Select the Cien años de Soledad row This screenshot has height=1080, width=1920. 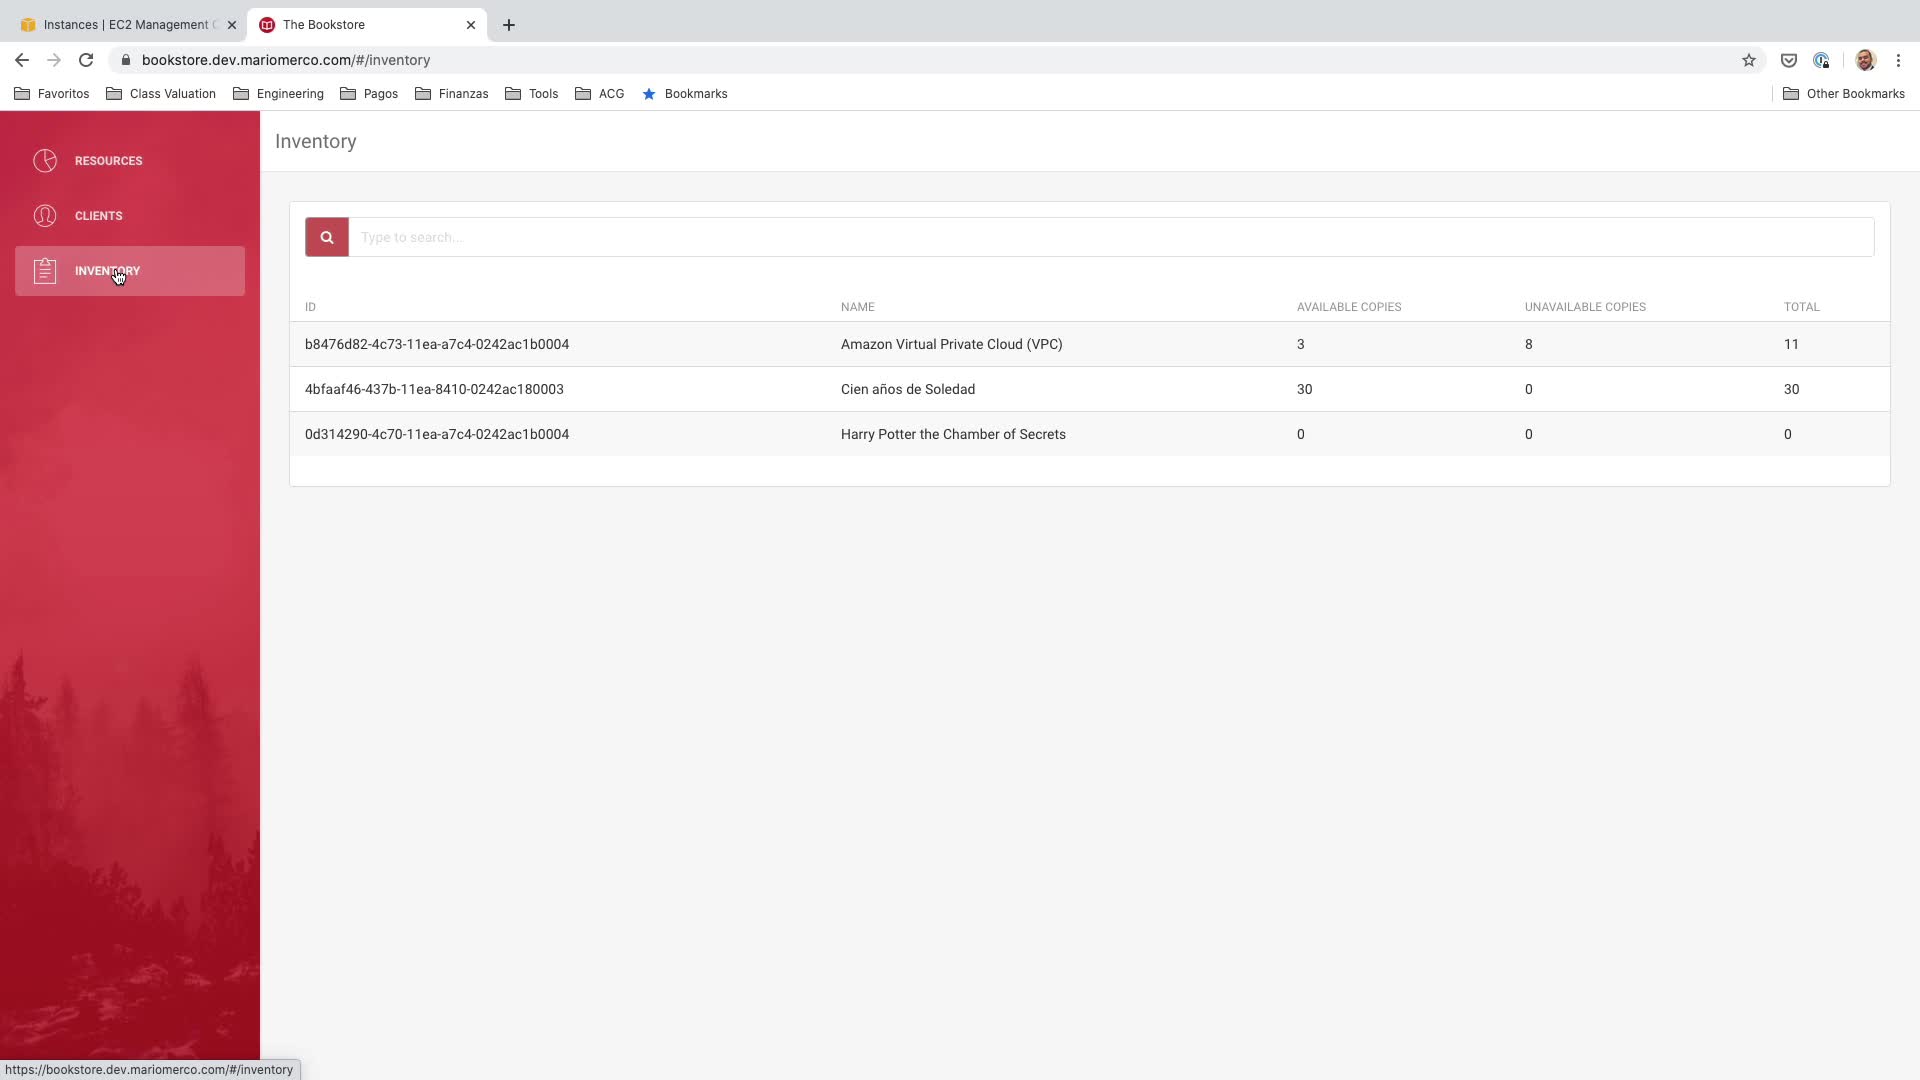point(907,389)
